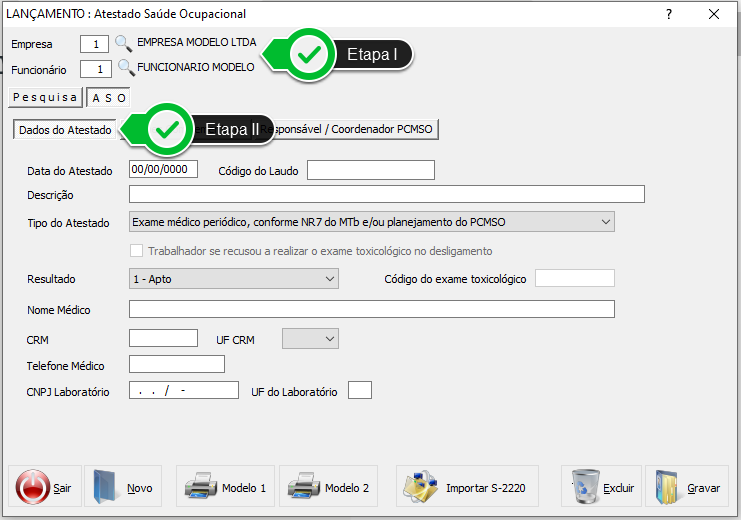Screen dimensions: 741x520
Task: Click the Sair power icon button
Action: (45, 488)
